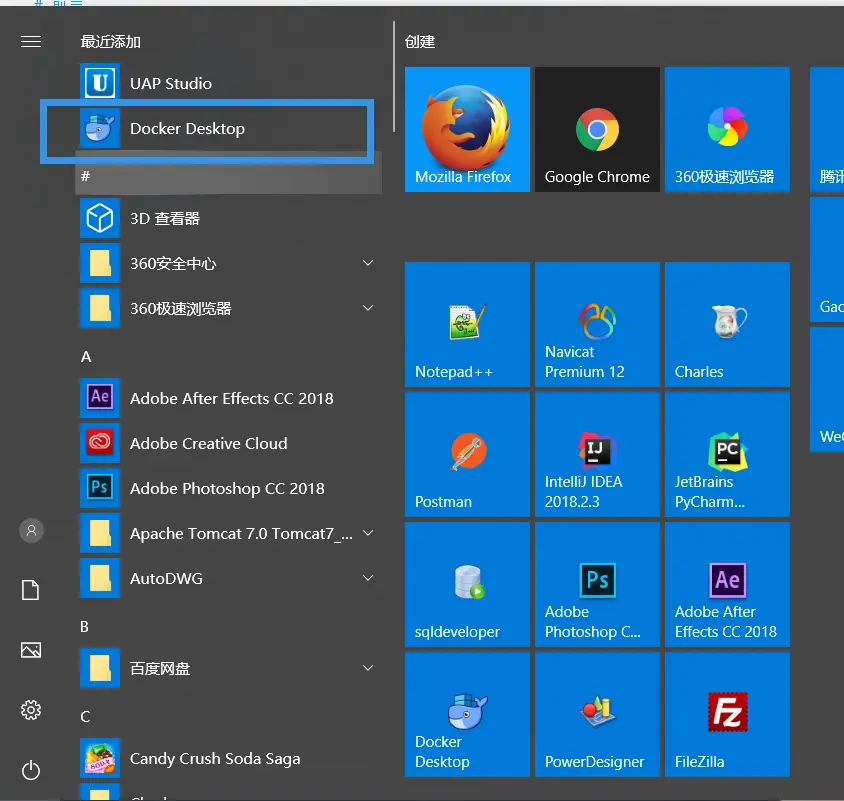Image resolution: width=844 pixels, height=801 pixels.
Task: Launch the Docker Desktop tile
Action: (467, 714)
